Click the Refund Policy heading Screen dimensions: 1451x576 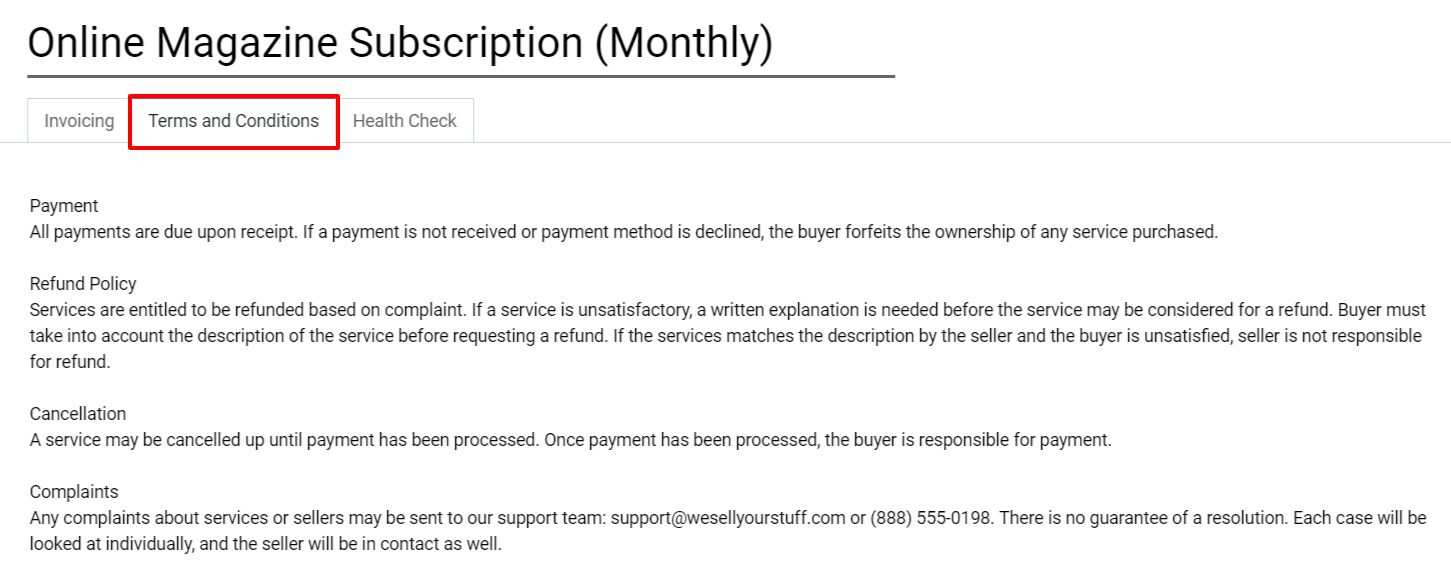pos(83,283)
